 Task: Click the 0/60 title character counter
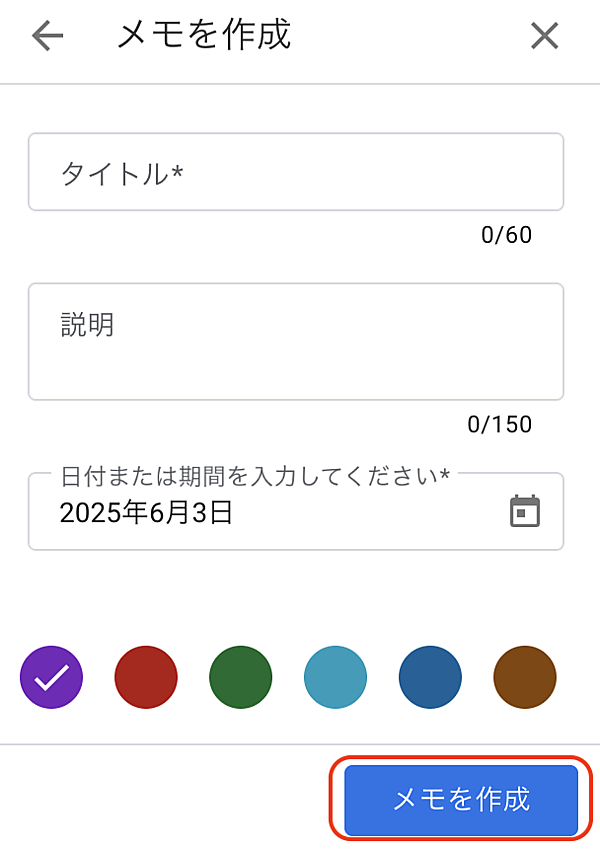click(506, 235)
